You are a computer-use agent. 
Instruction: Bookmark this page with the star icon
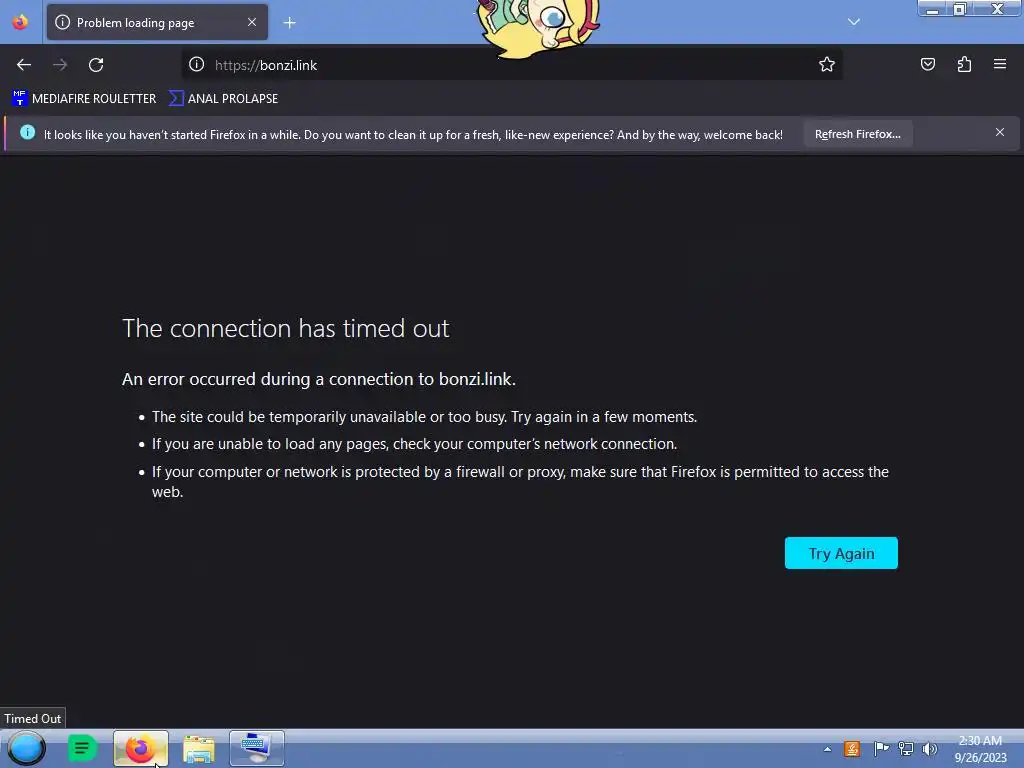[827, 64]
